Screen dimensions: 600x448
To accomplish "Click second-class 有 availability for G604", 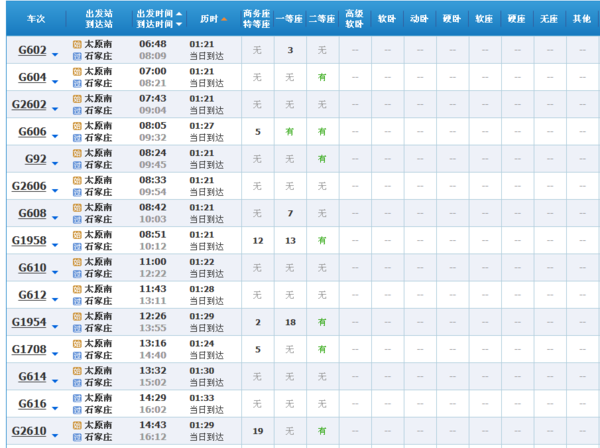I will point(322,77).
